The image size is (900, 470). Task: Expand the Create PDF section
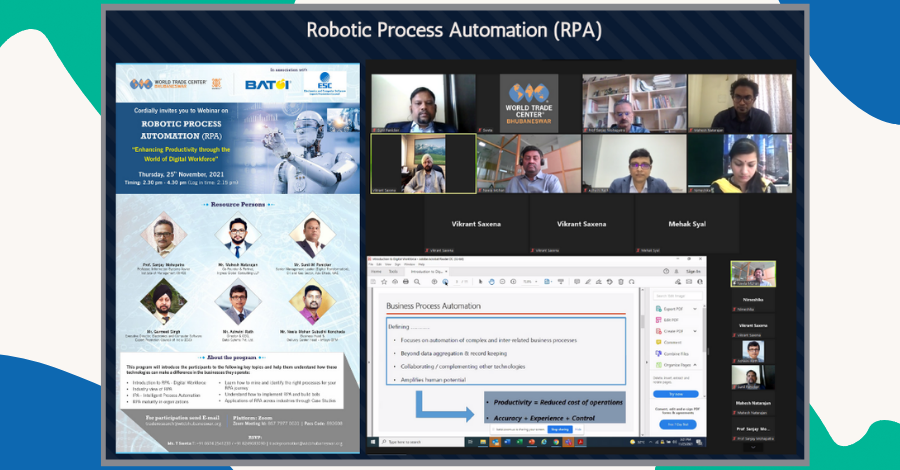695,331
